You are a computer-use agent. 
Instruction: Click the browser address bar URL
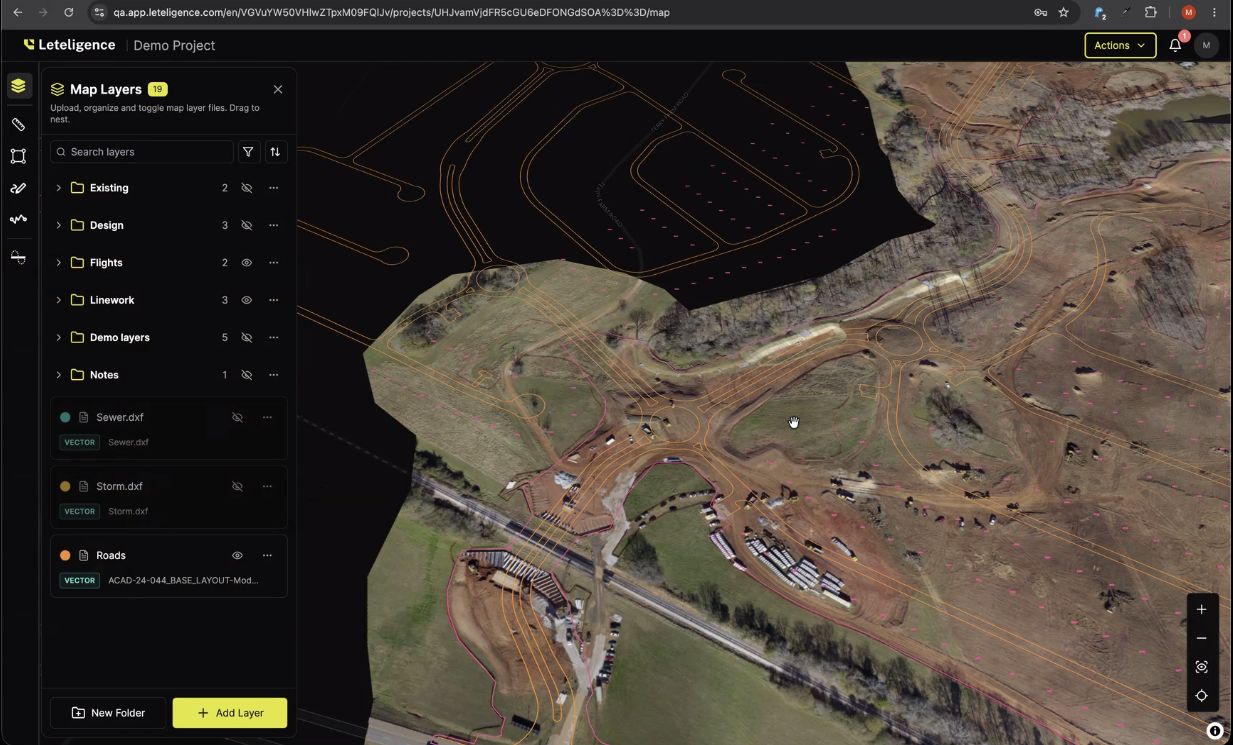[x=392, y=12]
